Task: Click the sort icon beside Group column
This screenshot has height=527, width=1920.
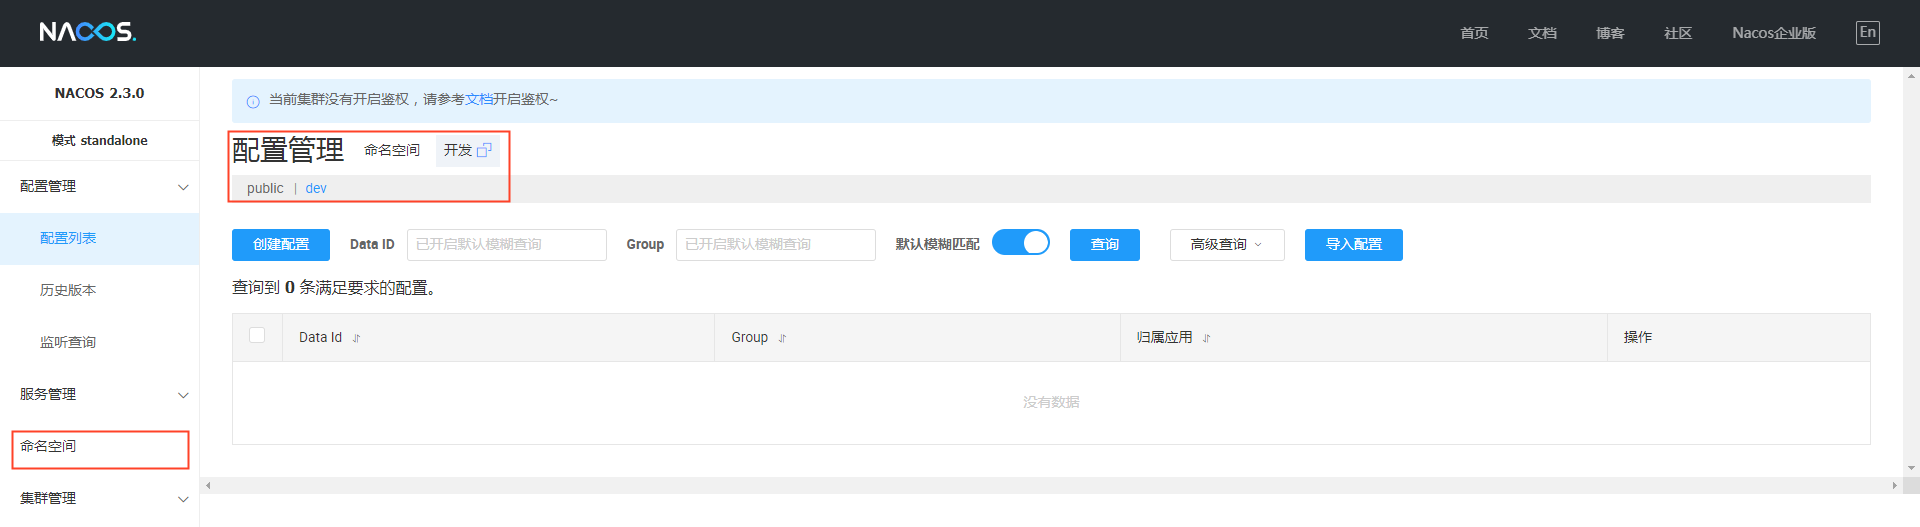Action: (782, 338)
